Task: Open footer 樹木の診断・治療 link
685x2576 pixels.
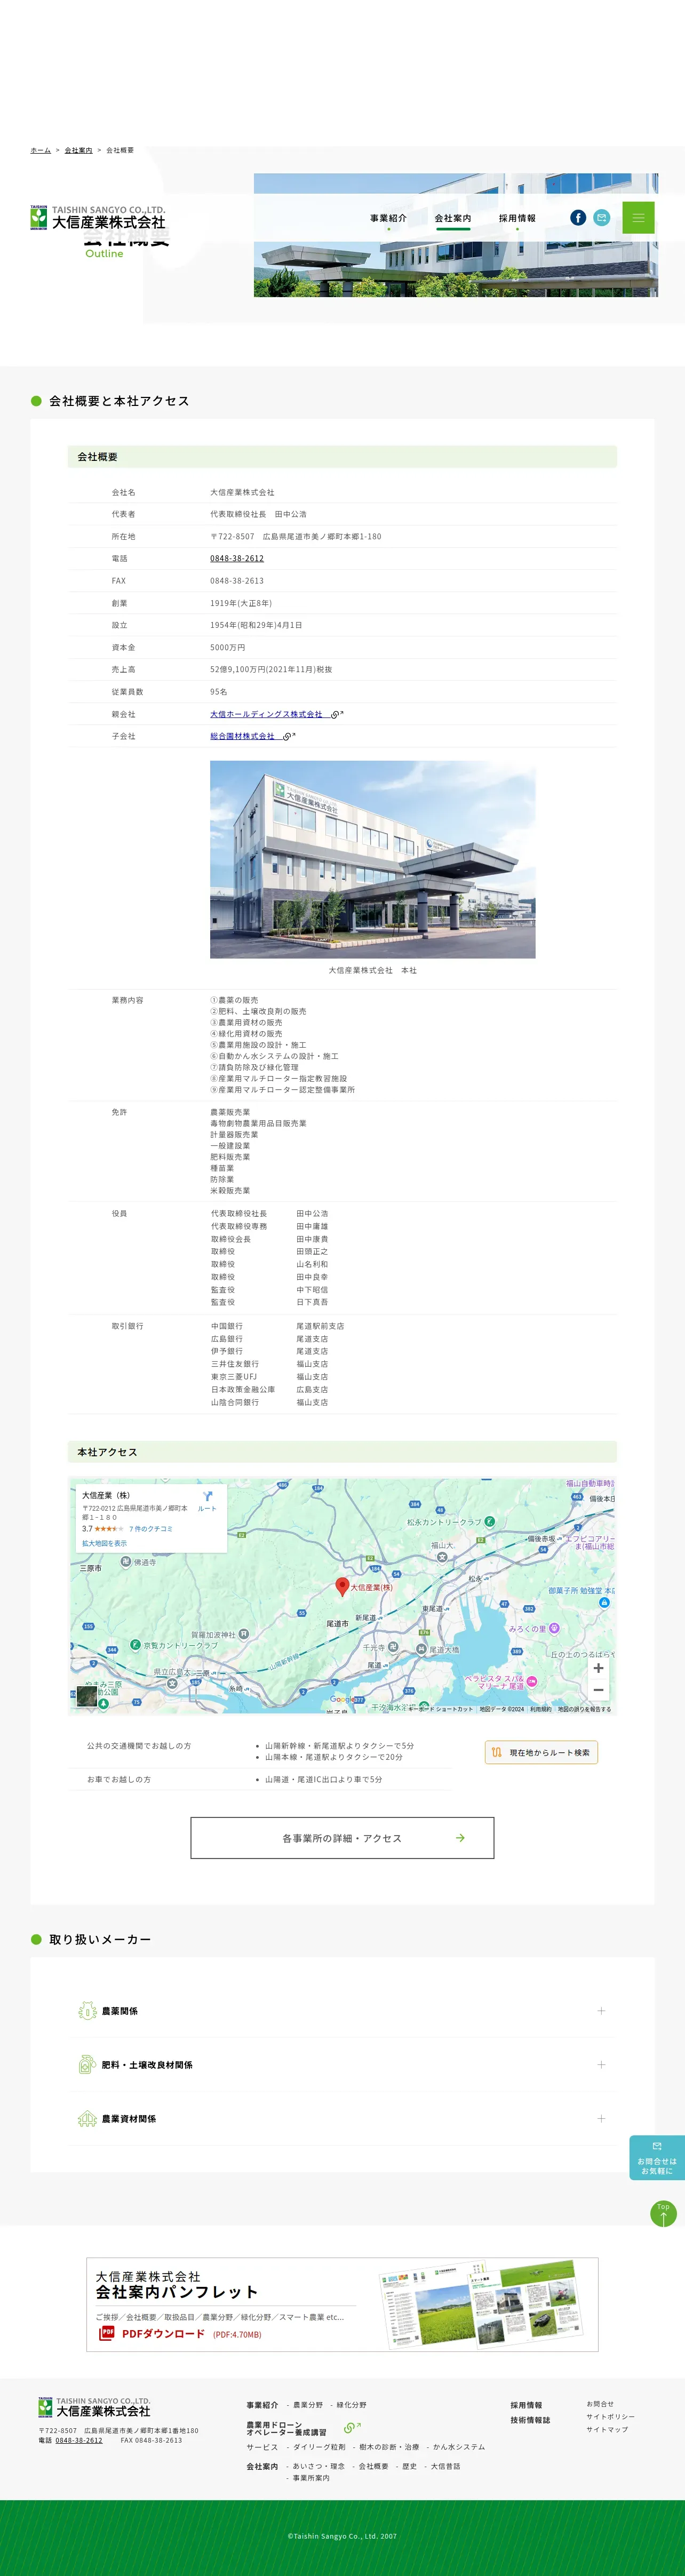Action: coord(389,2447)
